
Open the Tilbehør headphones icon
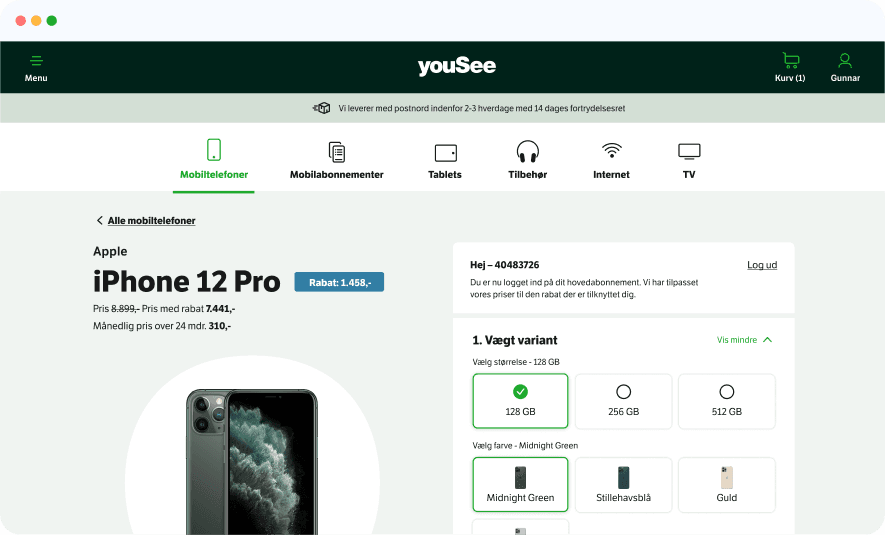coord(528,151)
